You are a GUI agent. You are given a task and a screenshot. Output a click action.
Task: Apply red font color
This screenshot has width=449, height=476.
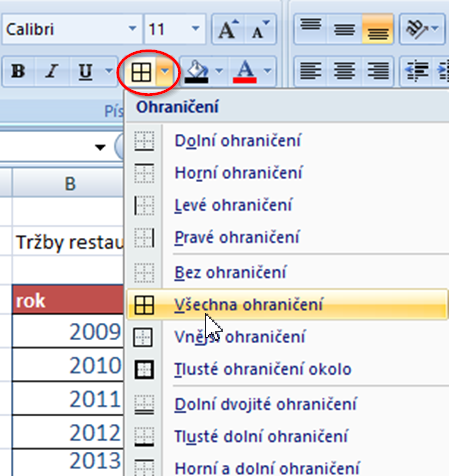pyautogui.click(x=245, y=71)
